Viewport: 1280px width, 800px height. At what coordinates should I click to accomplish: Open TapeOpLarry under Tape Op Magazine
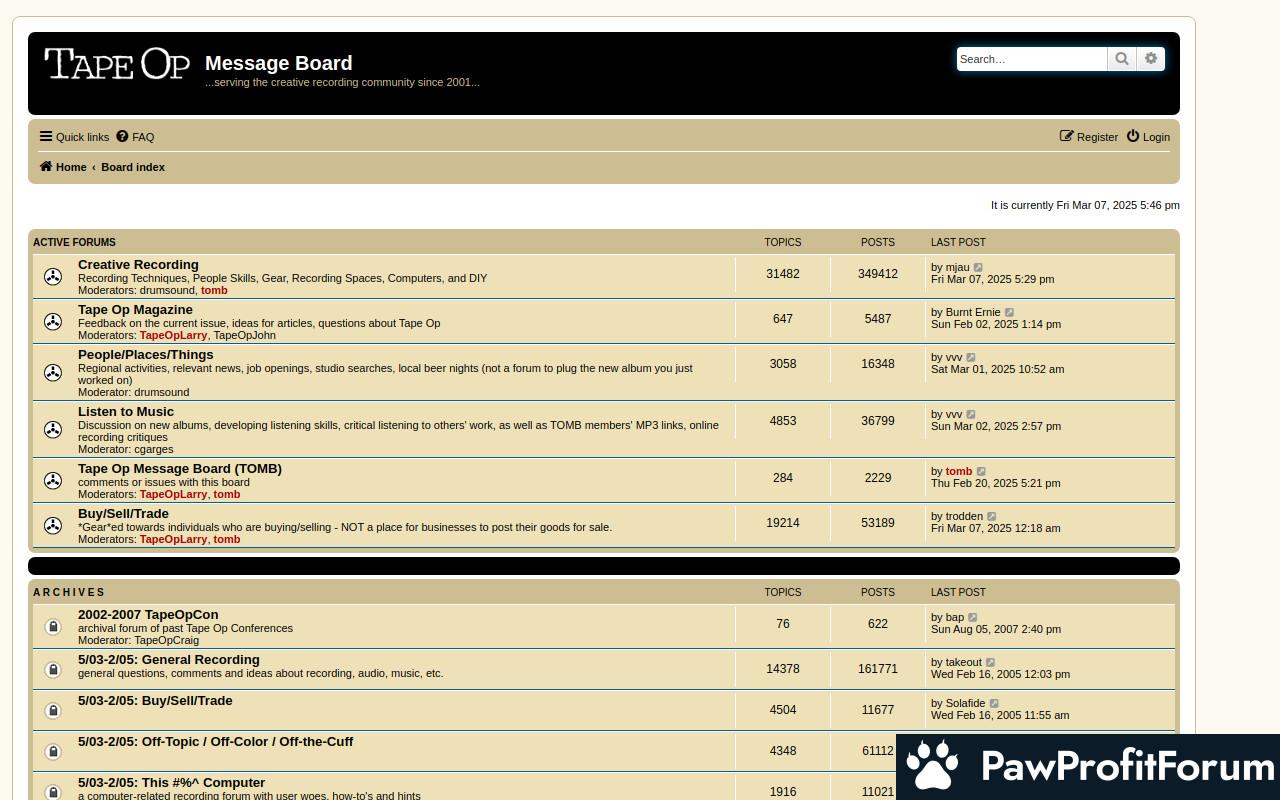click(173, 336)
